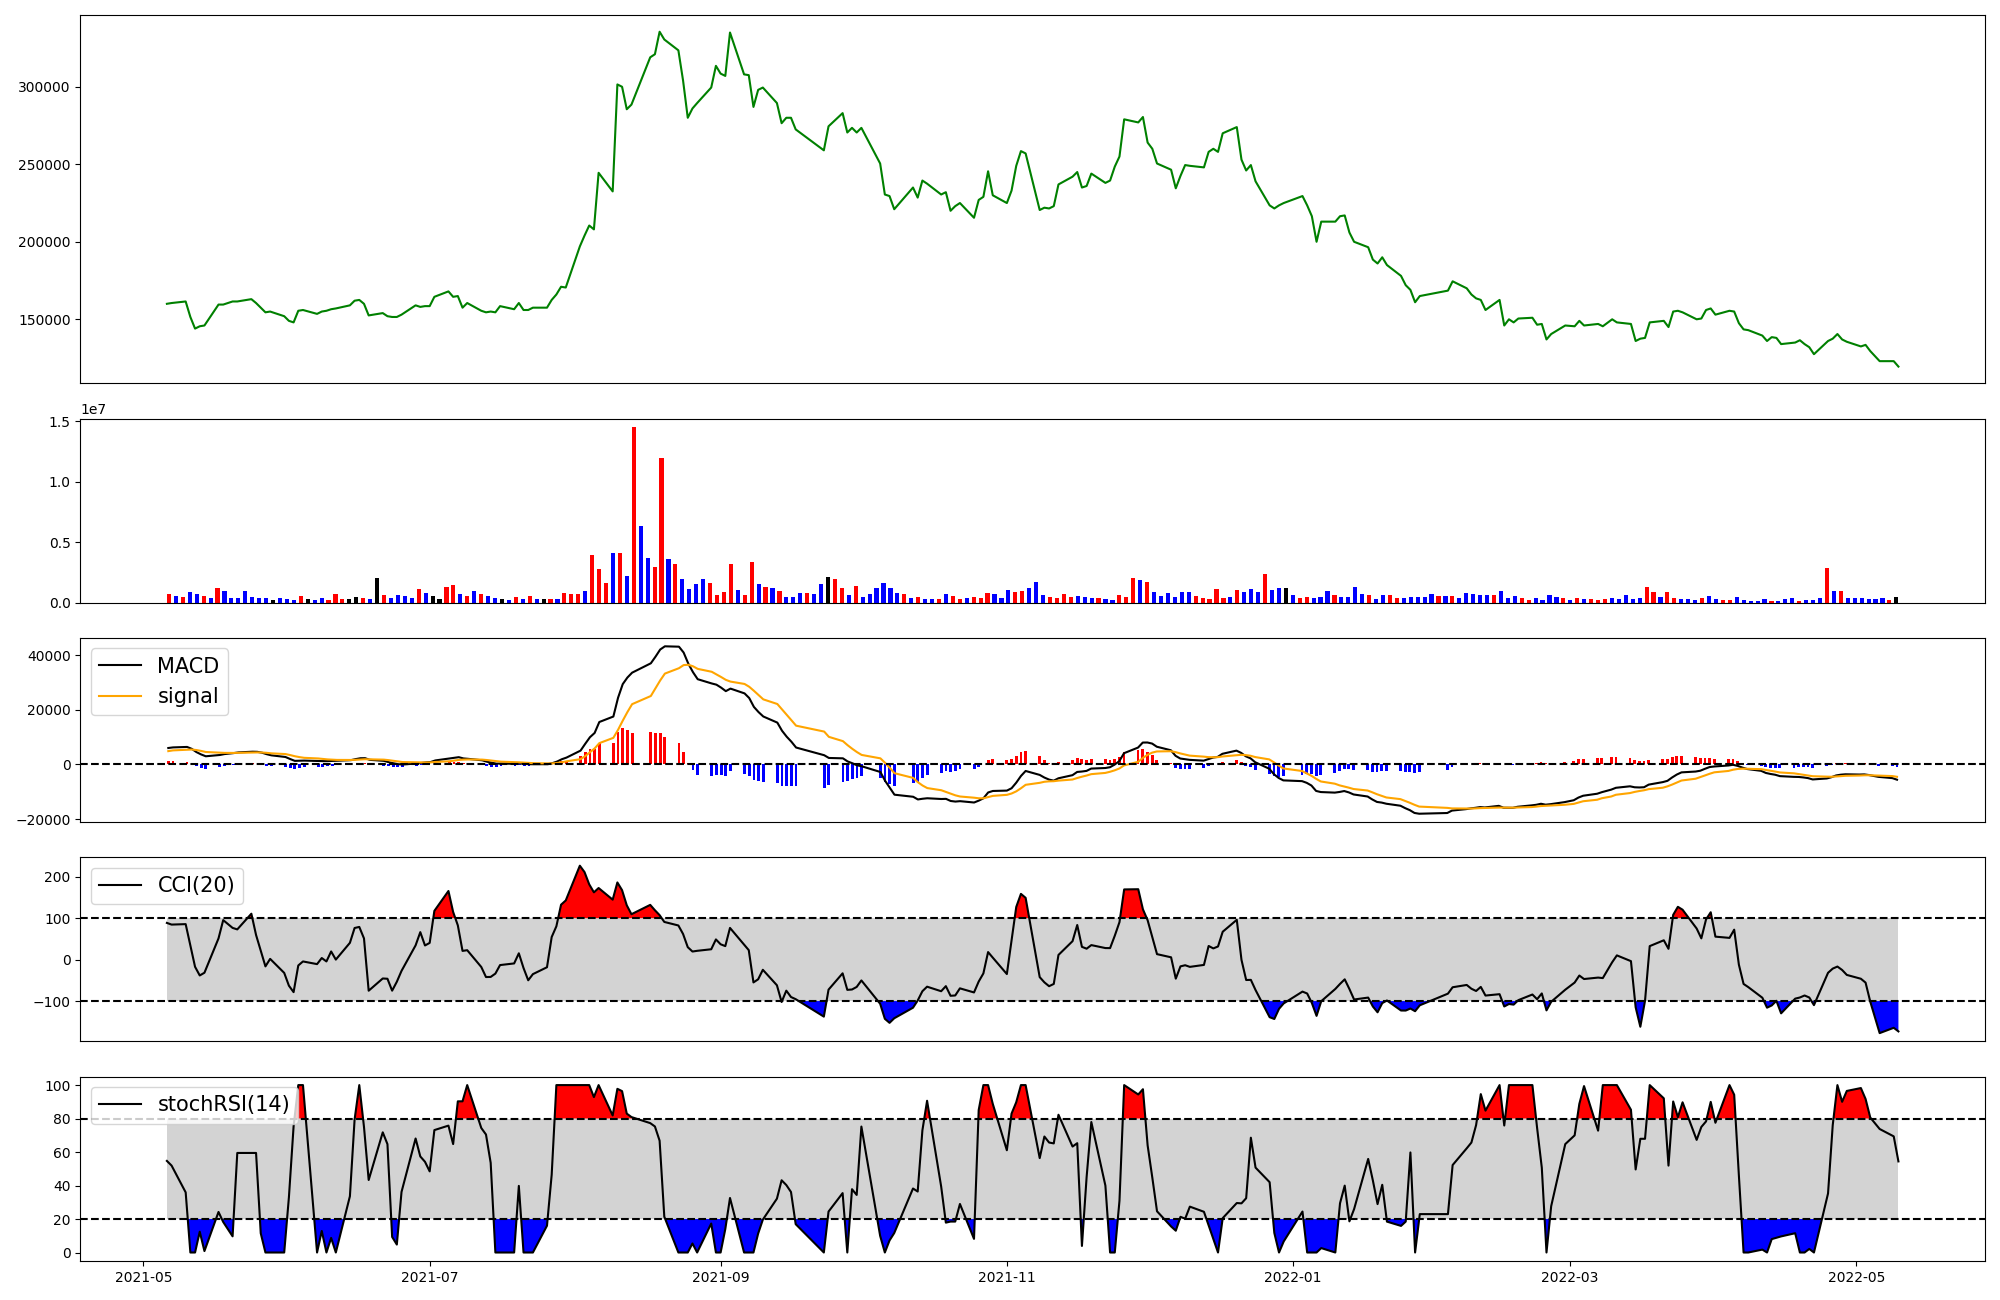
Task: Click the 1e7 volume exponent label
Action: point(93,409)
